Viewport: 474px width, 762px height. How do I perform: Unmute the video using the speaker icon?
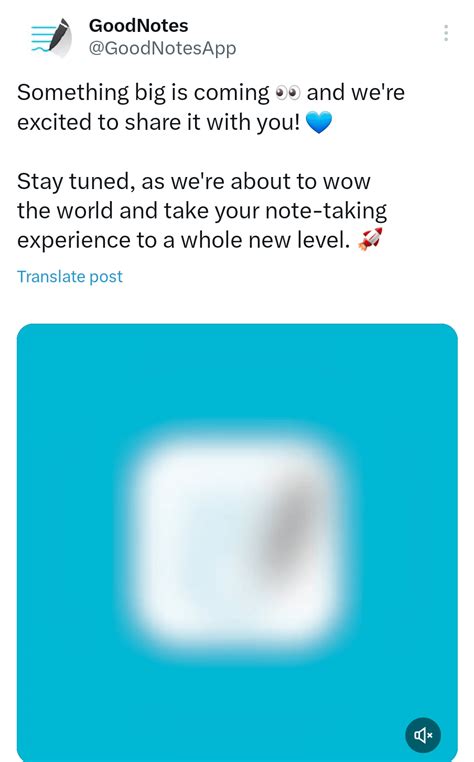coord(423,735)
